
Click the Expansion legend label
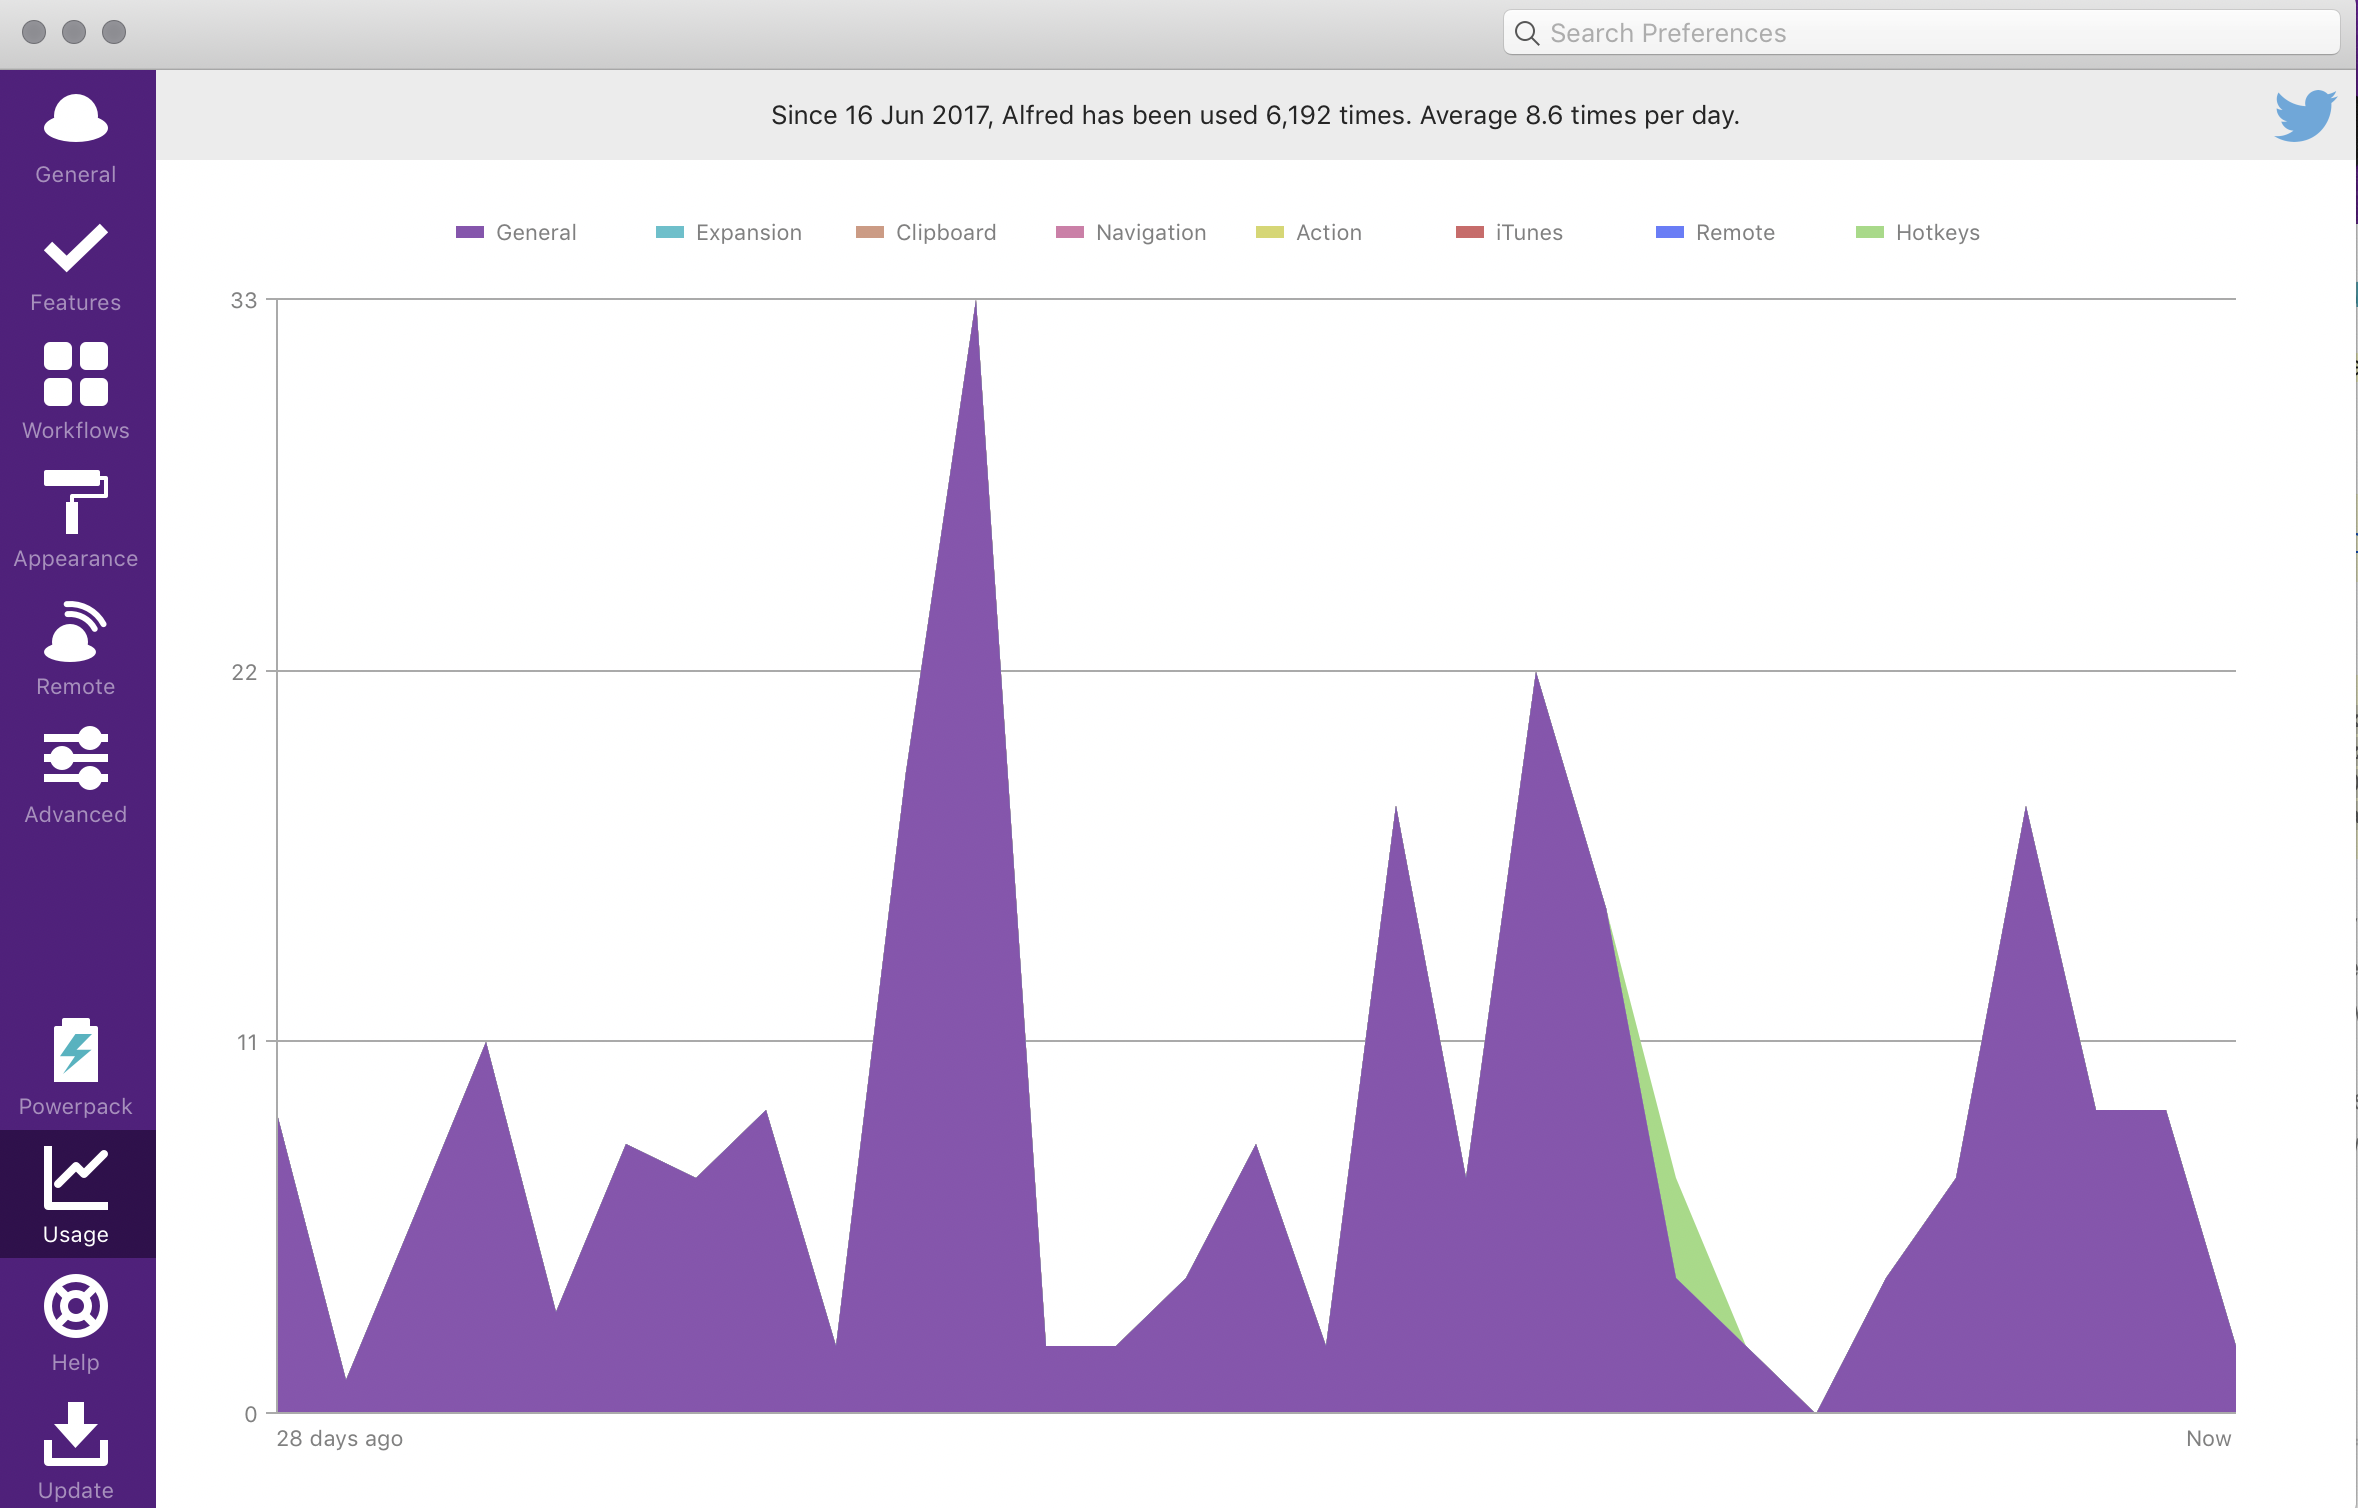point(749,232)
